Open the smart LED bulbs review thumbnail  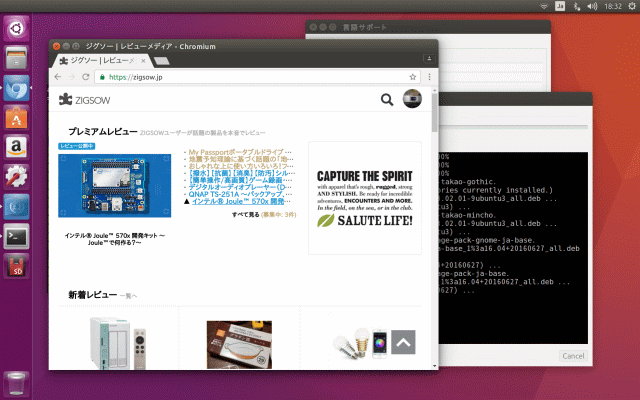[x=359, y=344]
